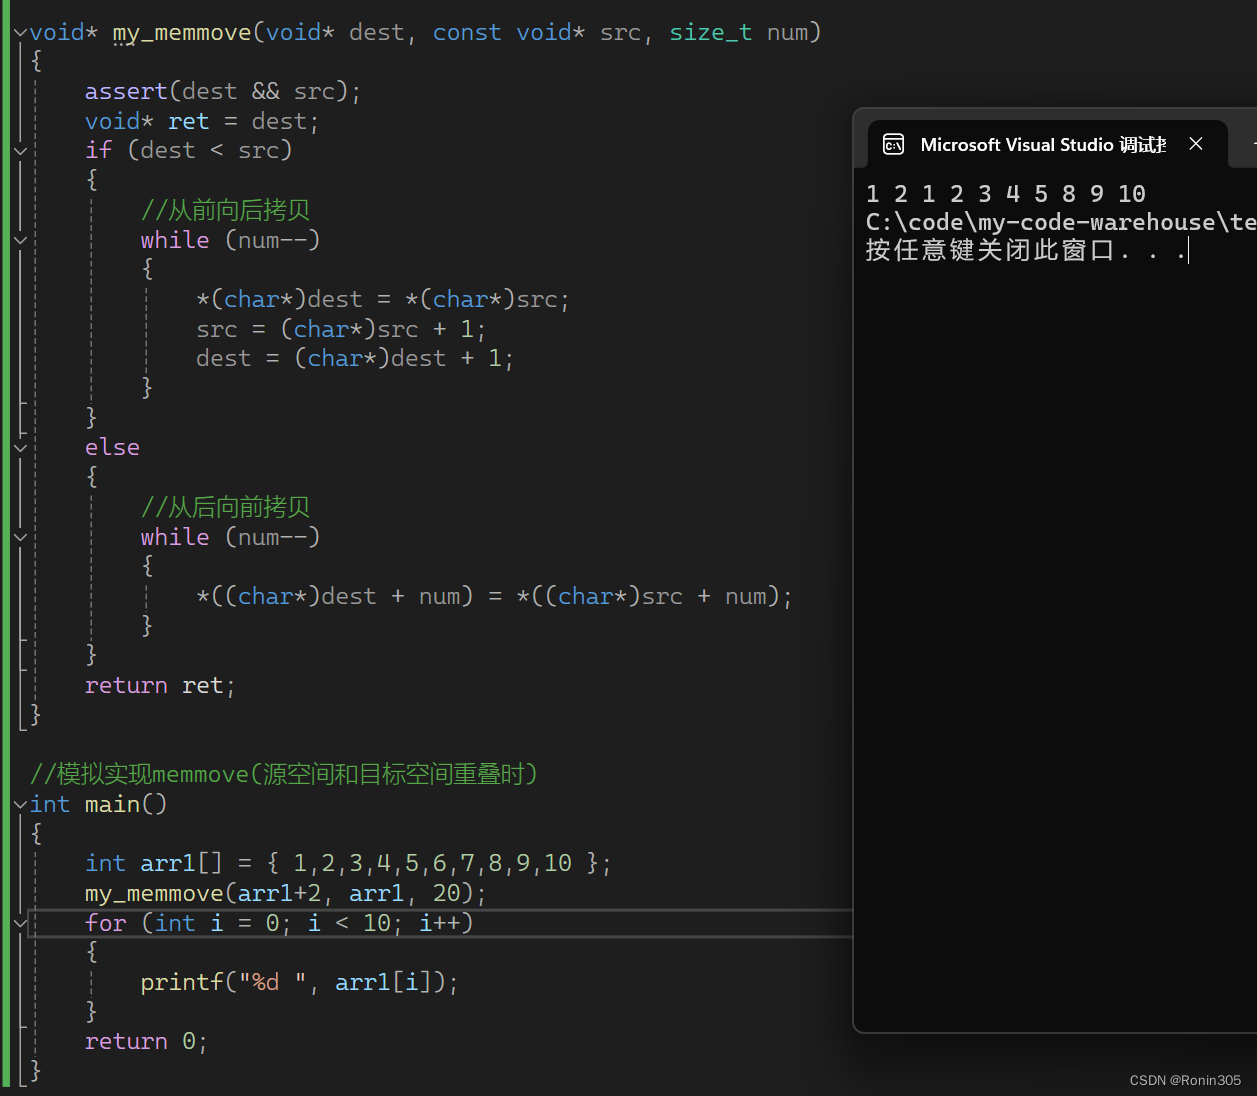Collapse the first while (num--) loop
The width and height of the screenshot is (1257, 1096).
pos(20,240)
